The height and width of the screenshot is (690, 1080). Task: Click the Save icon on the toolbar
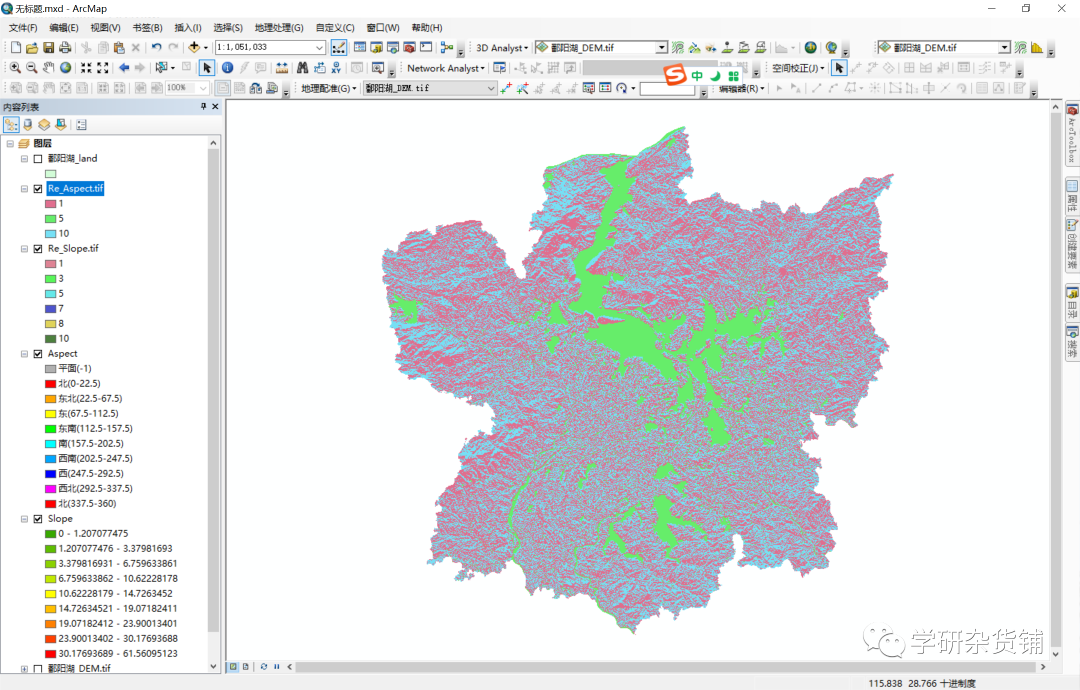pos(47,46)
